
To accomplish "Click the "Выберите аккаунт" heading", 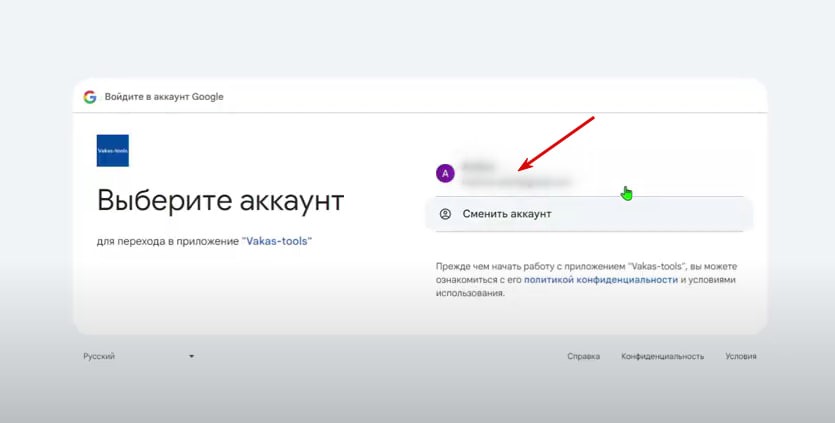I will pyautogui.click(x=220, y=200).
